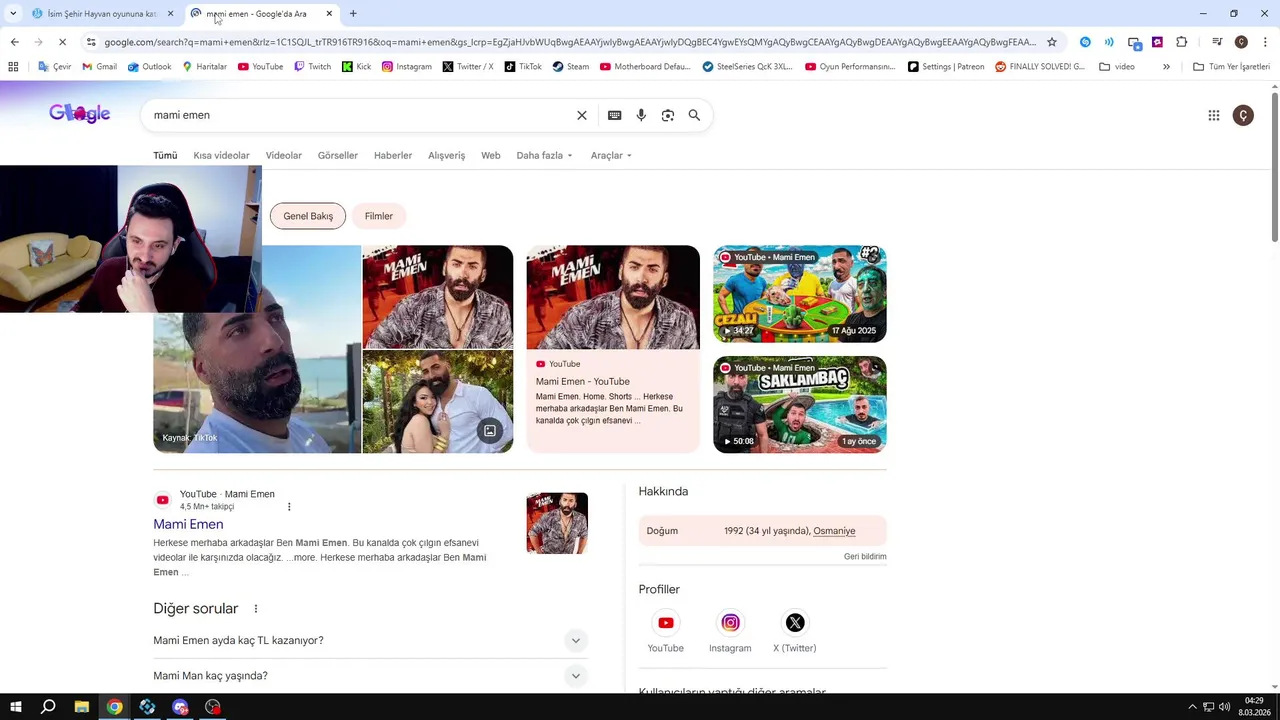Open Windows taskbar search

[x=48, y=707]
